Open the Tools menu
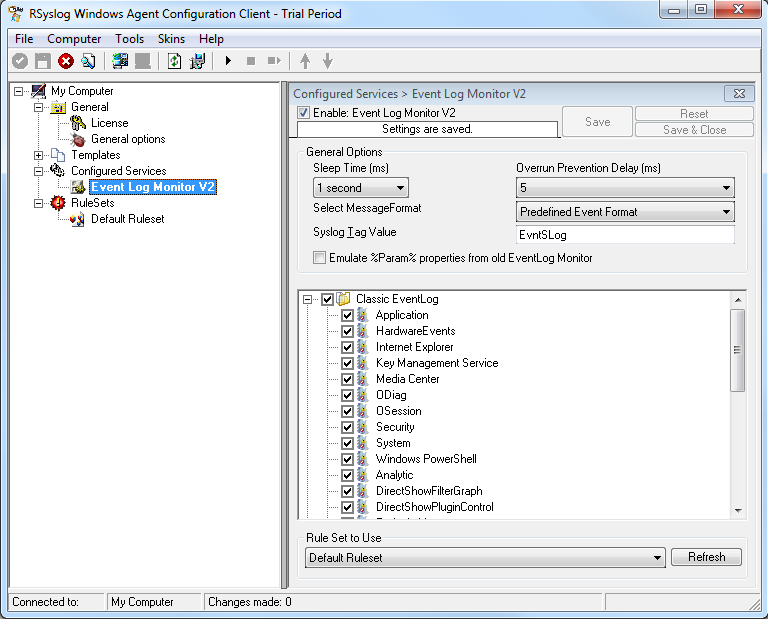 click(x=129, y=39)
